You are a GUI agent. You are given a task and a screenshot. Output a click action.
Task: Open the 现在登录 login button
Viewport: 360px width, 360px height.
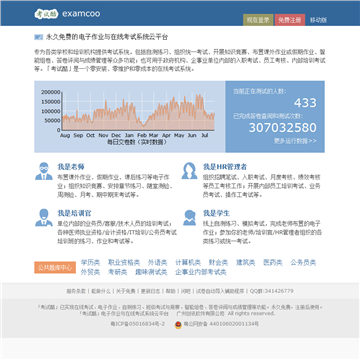pyautogui.click(x=258, y=20)
